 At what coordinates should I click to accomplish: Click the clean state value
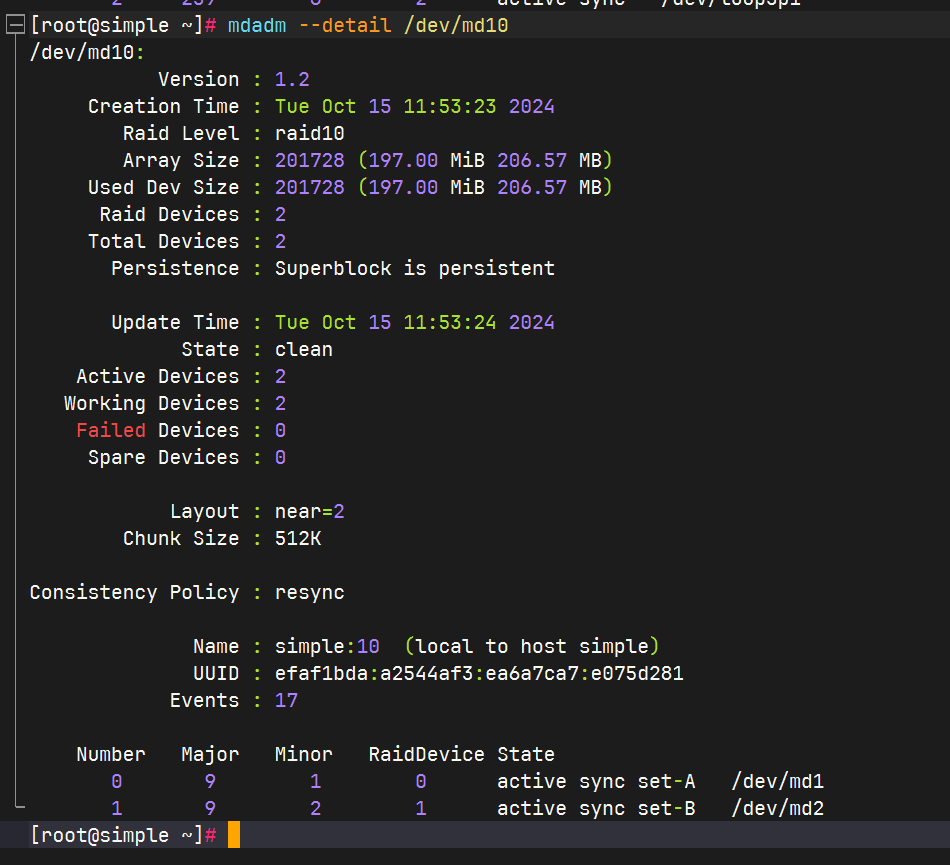click(304, 349)
